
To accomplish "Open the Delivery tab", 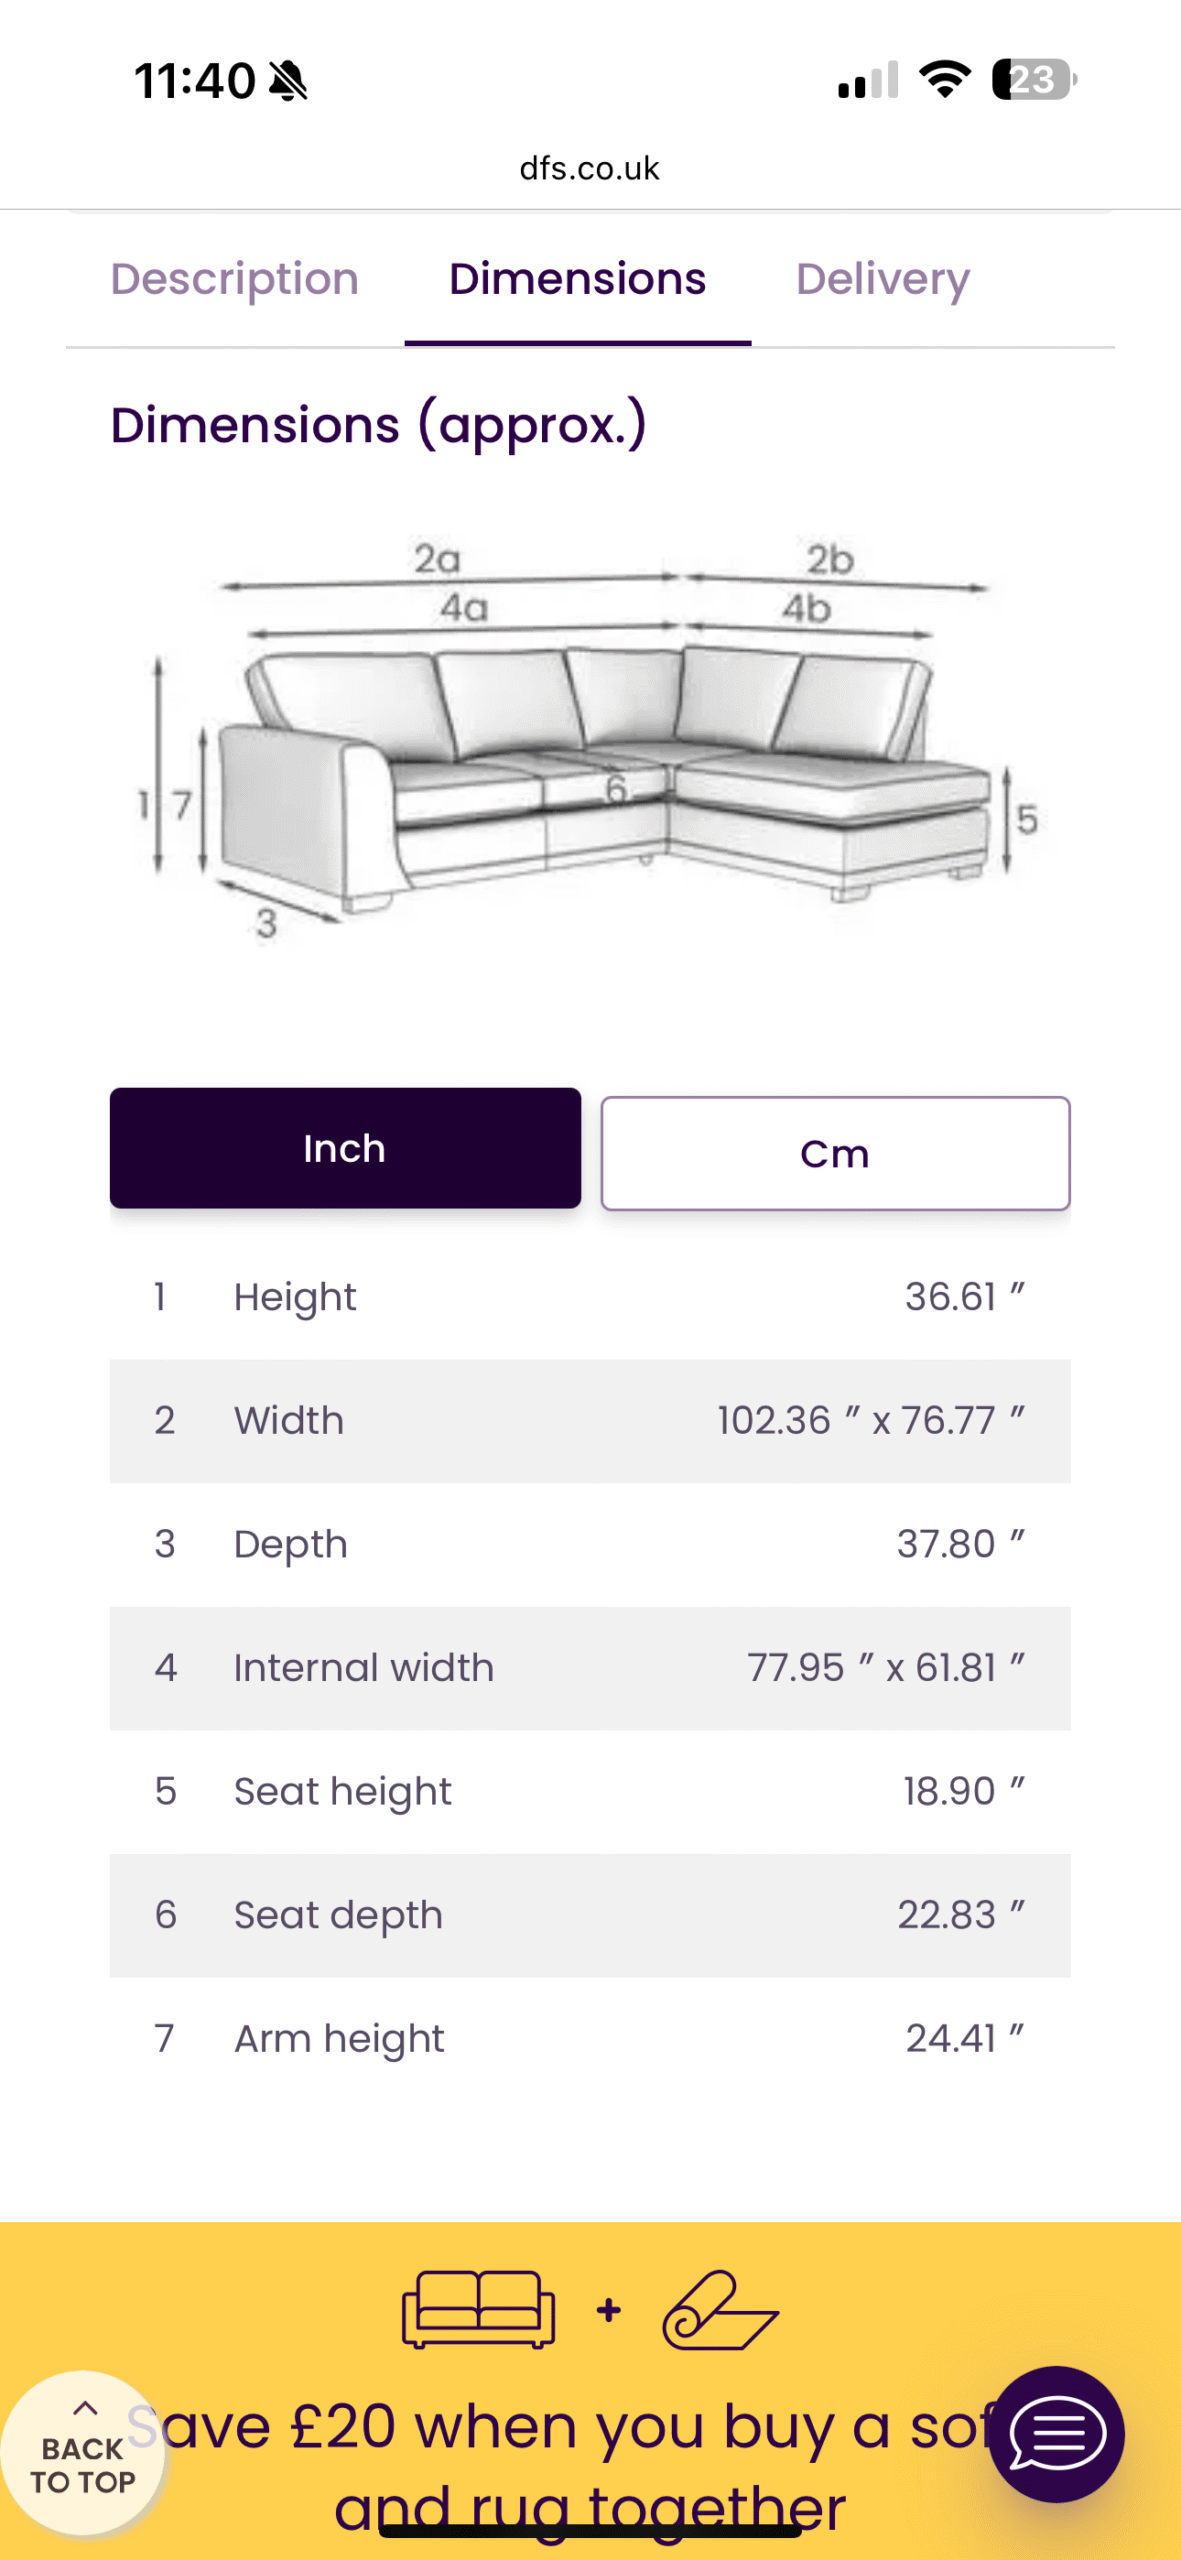I will coord(883,279).
